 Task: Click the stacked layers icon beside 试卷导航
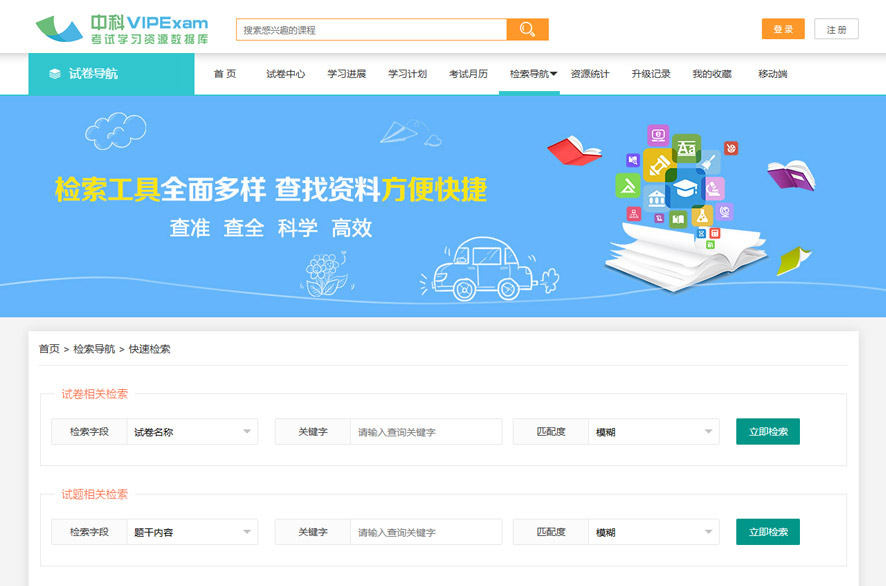point(55,73)
